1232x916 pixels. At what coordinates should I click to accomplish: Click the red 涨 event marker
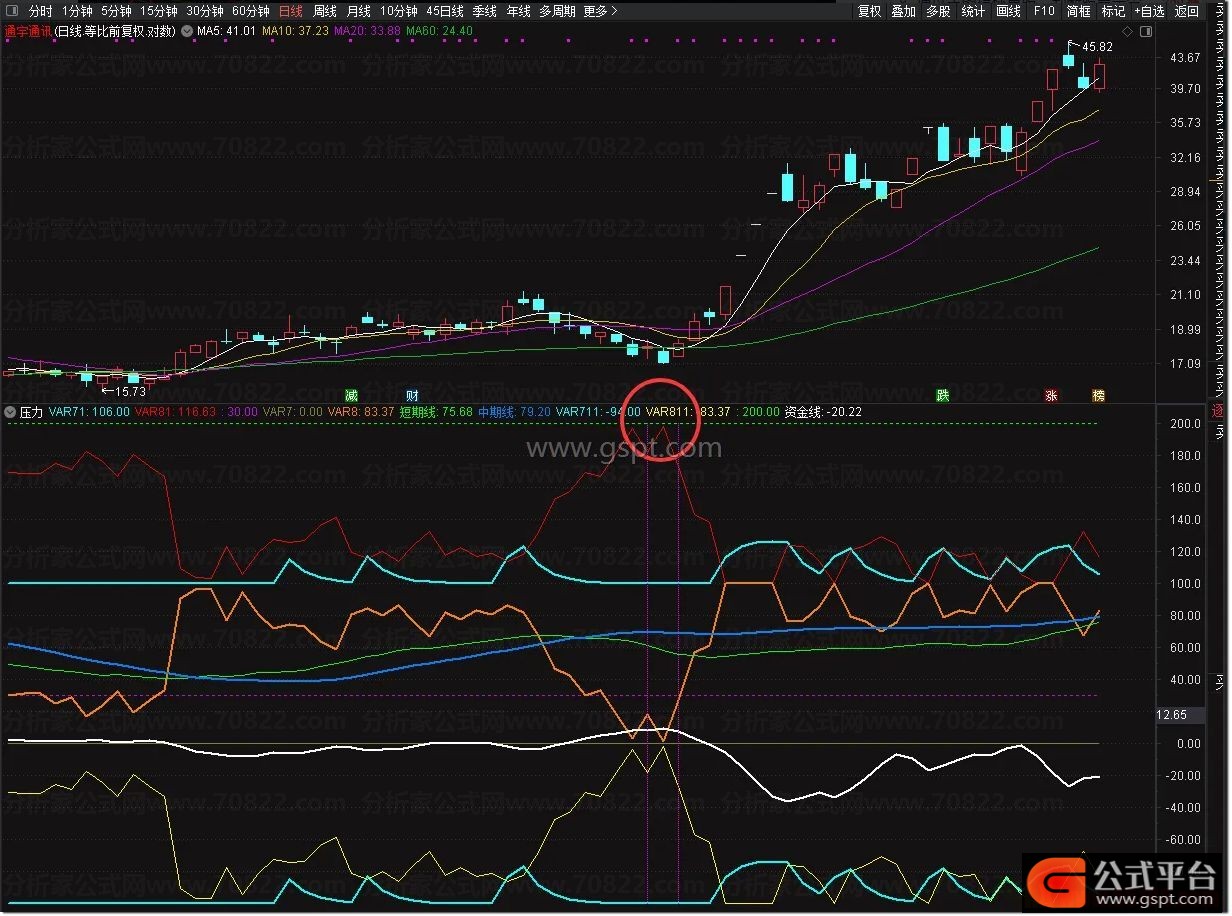point(1051,395)
